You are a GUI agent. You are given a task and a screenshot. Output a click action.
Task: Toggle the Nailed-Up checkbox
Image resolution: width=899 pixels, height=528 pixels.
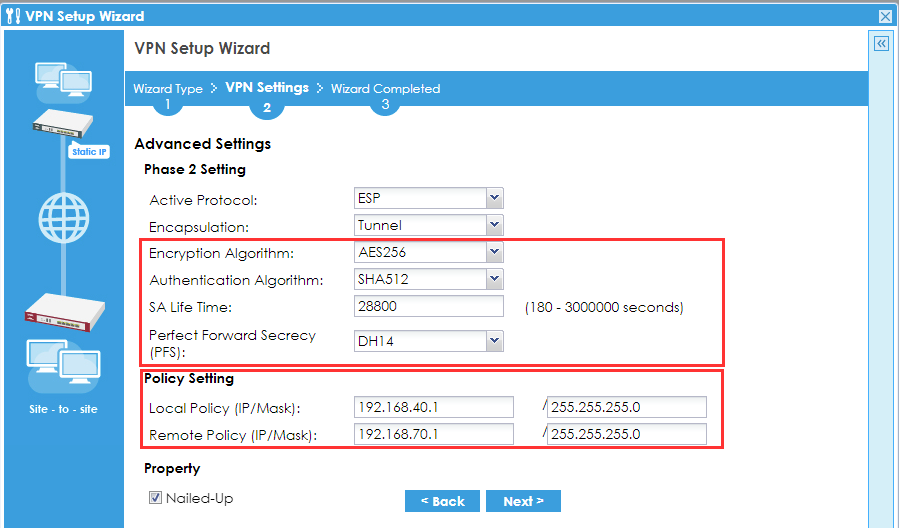click(x=155, y=498)
